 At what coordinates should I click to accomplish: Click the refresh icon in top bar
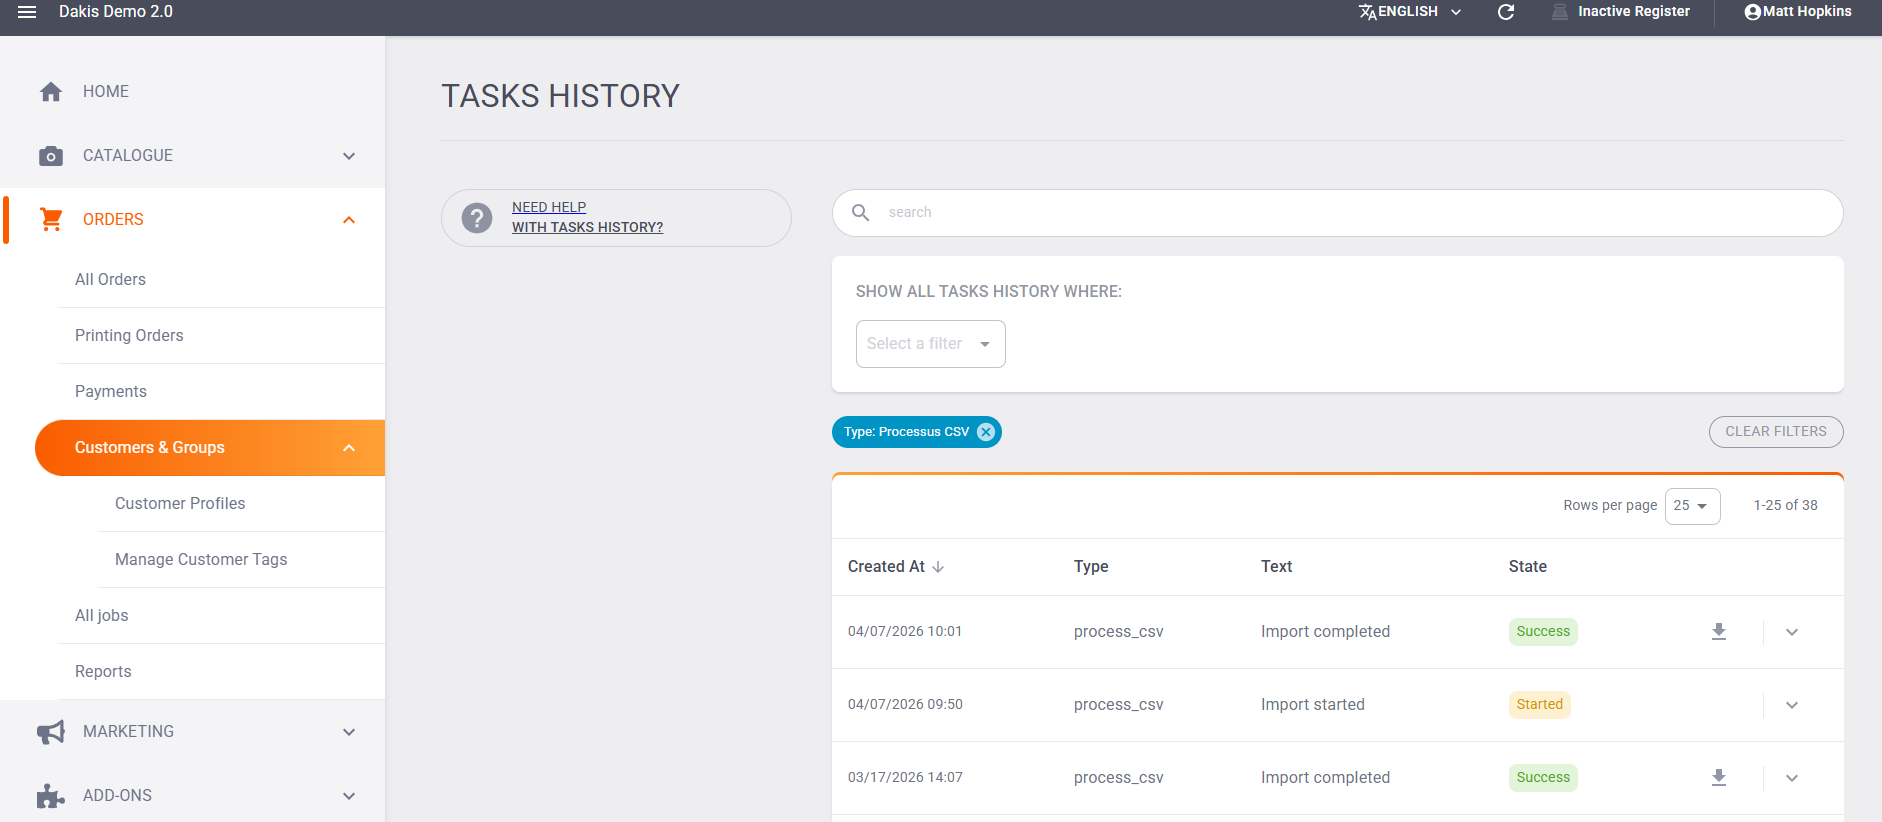click(x=1506, y=12)
